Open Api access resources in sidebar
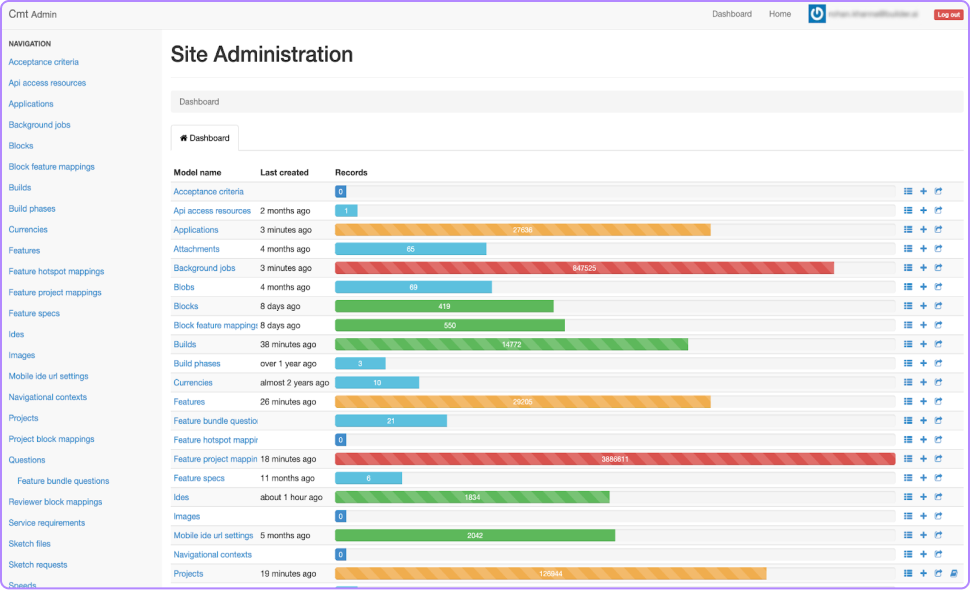970x590 pixels. (47, 83)
